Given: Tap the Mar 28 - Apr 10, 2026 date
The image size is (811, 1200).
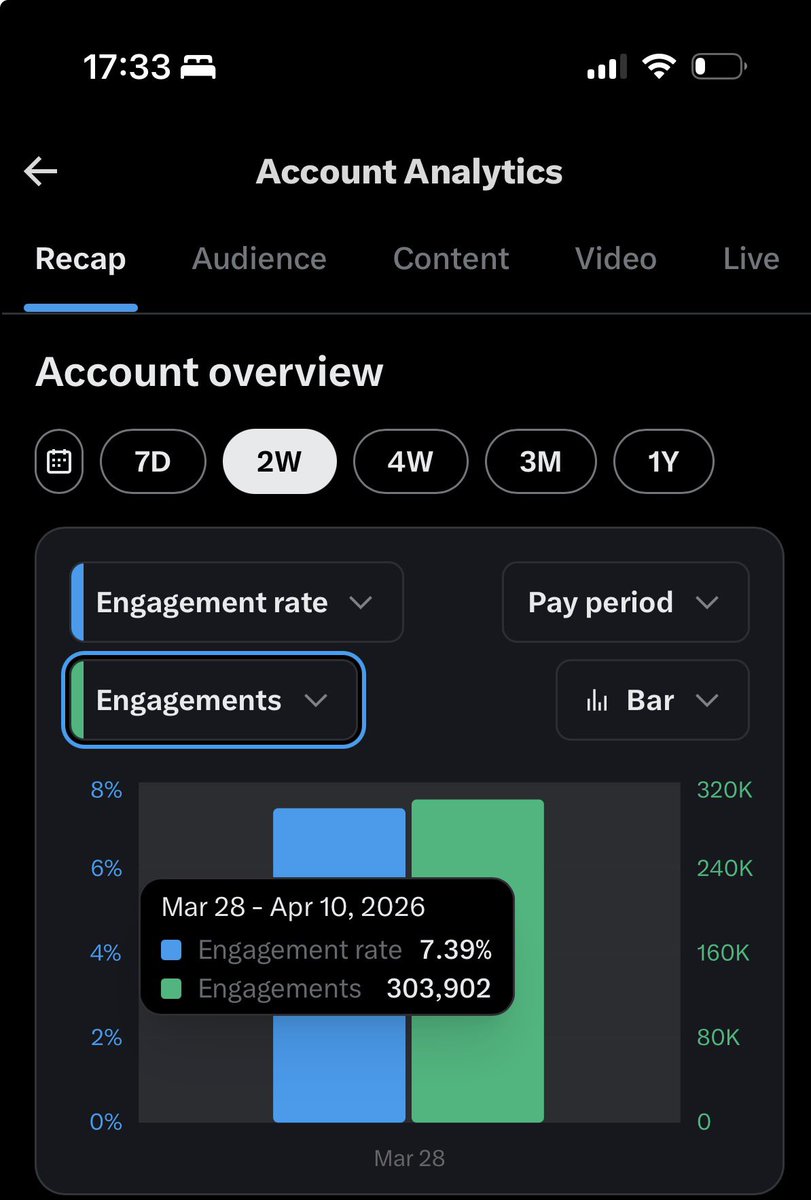Looking at the screenshot, I should click(293, 907).
